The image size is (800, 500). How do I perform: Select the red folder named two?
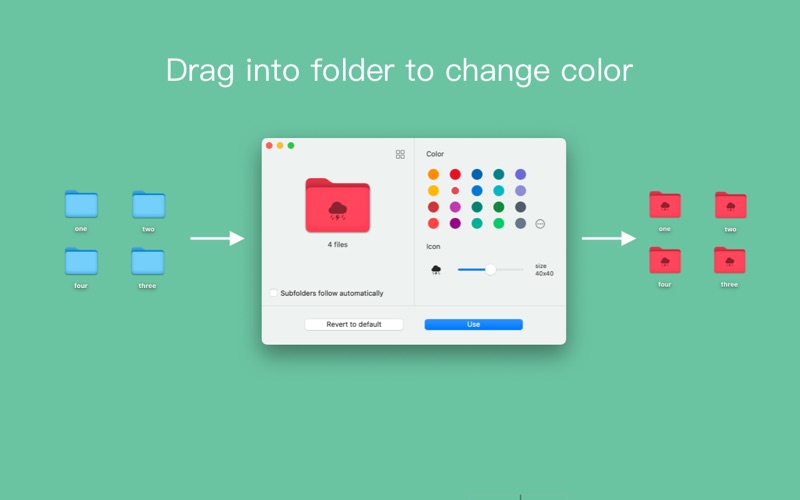pos(731,205)
